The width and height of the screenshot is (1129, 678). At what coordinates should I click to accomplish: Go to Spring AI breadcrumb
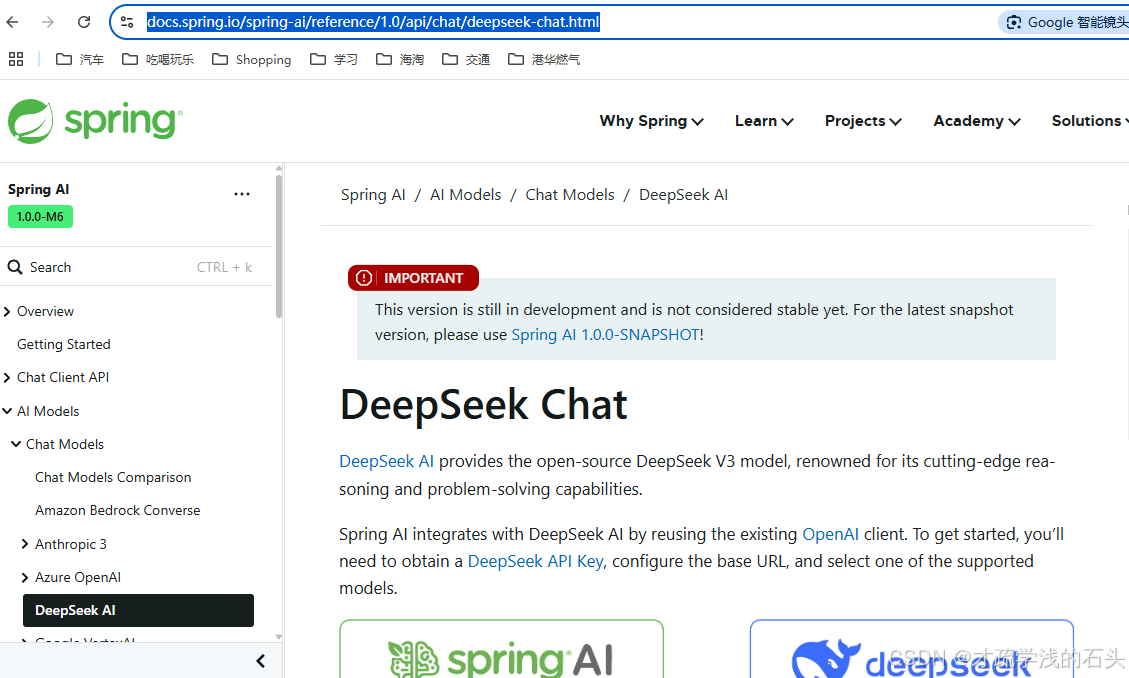click(x=373, y=194)
